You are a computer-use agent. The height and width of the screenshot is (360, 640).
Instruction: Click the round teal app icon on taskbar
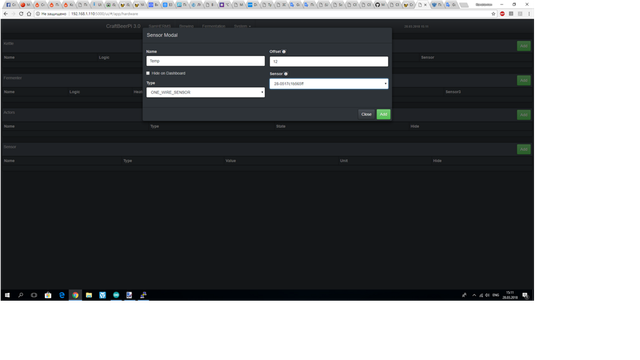click(x=116, y=295)
